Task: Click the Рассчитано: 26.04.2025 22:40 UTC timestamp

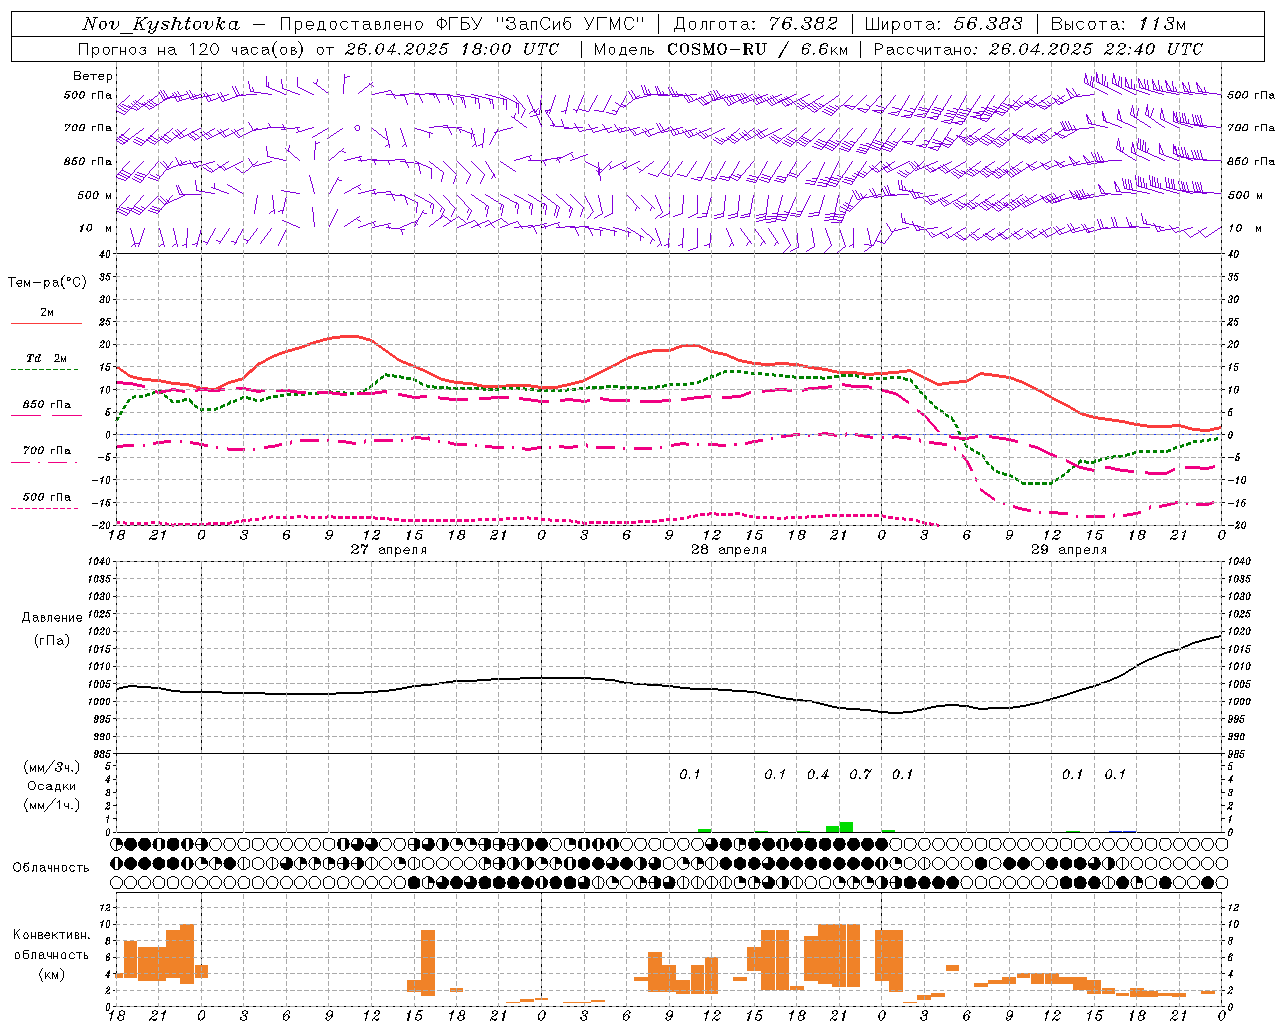Action: tap(1038, 49)
